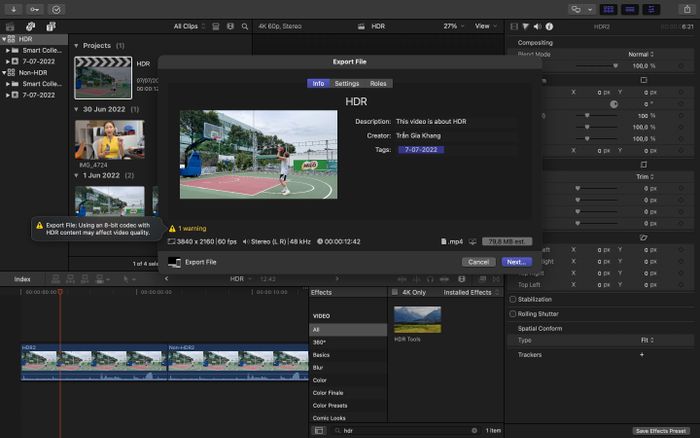Image resolution: width=700 pixels, height=438 pixels.
Task: Click the hdr effects search field
Action: pyautogui.click(x=404, y=430)
